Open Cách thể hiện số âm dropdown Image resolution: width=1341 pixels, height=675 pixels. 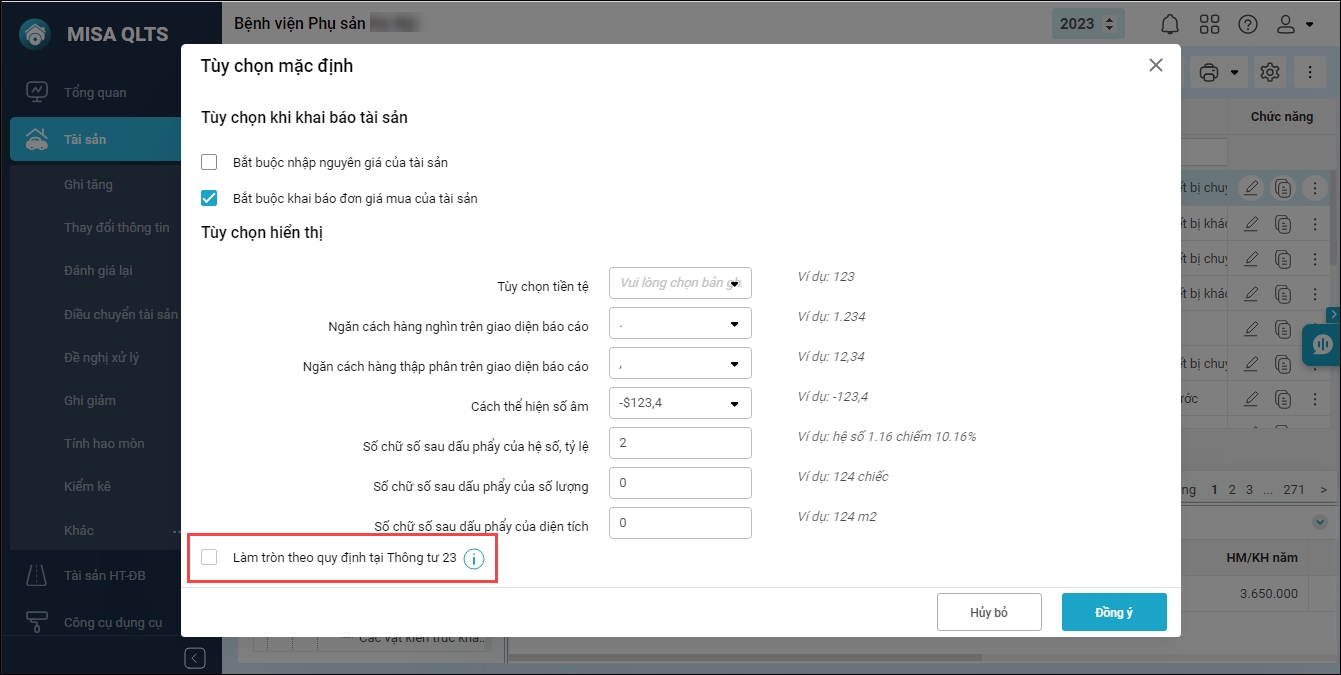tap(680, 403)
